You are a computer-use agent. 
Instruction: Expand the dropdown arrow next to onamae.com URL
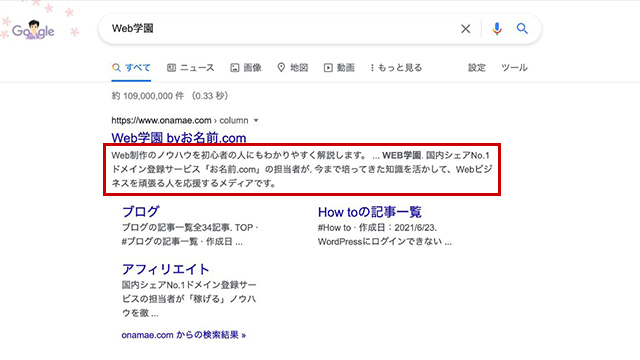pos(256,120)
